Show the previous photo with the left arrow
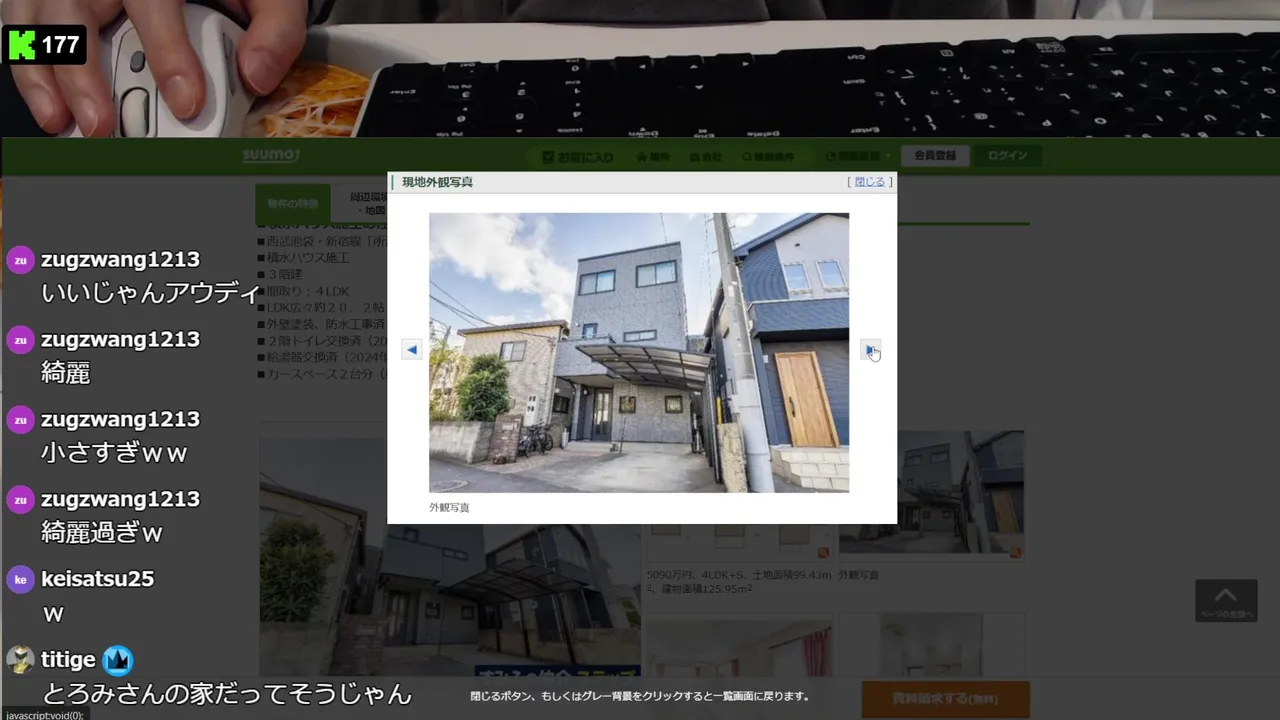Image resolution: width=1280 pixels, height=720 pixels. (411, 349)
